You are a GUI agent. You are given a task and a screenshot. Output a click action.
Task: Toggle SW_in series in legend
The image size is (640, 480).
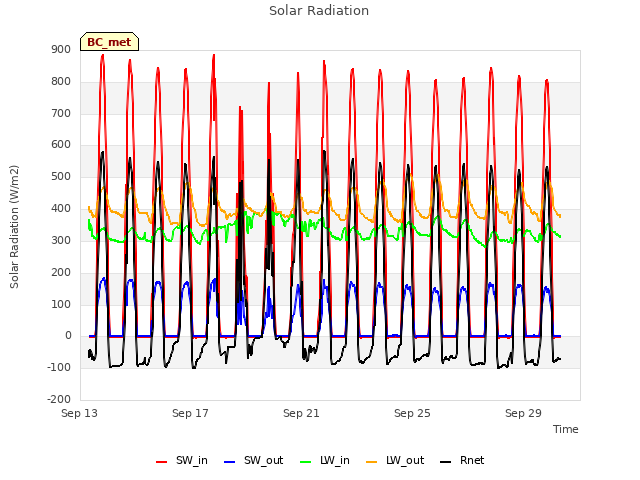[x=182, y=461]
